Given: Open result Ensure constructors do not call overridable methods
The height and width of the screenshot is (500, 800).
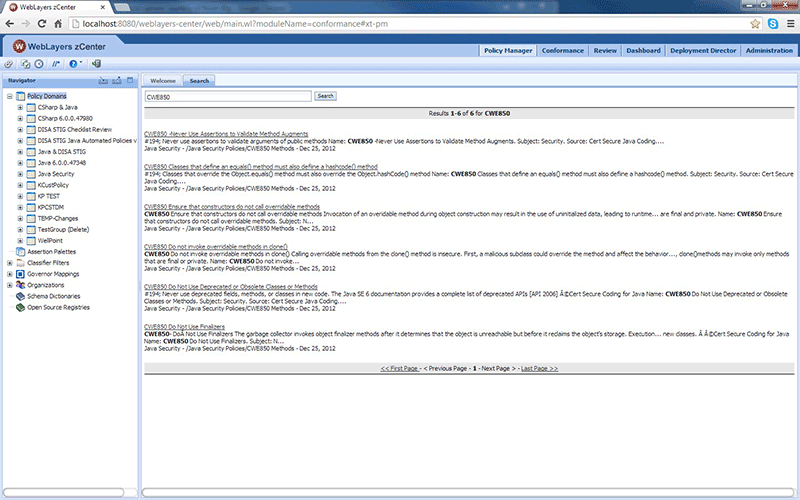Looking at the screenshot, I should (x=232, y=207).
